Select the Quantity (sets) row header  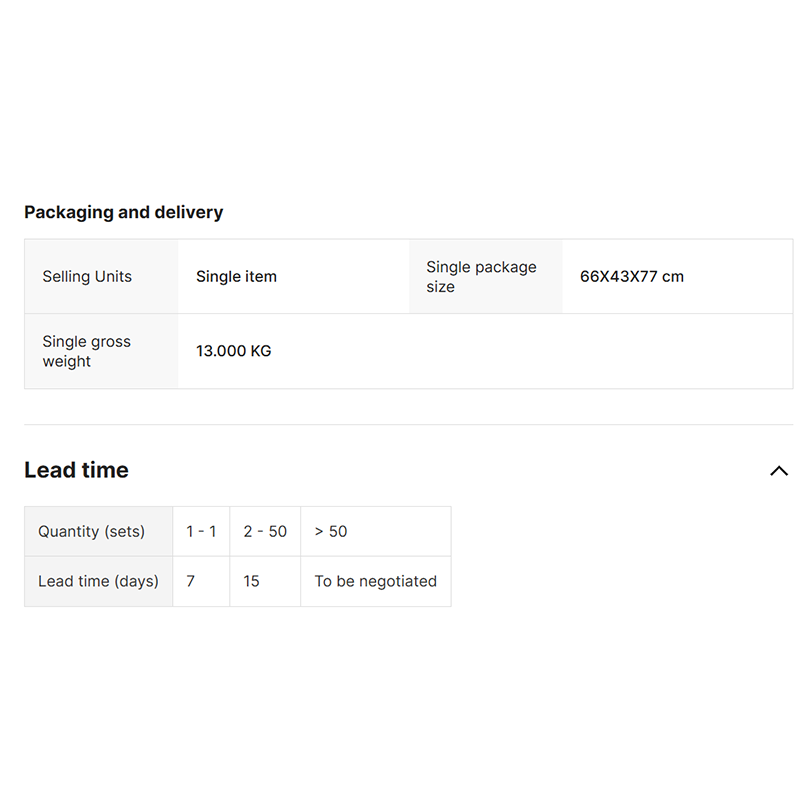91,531
